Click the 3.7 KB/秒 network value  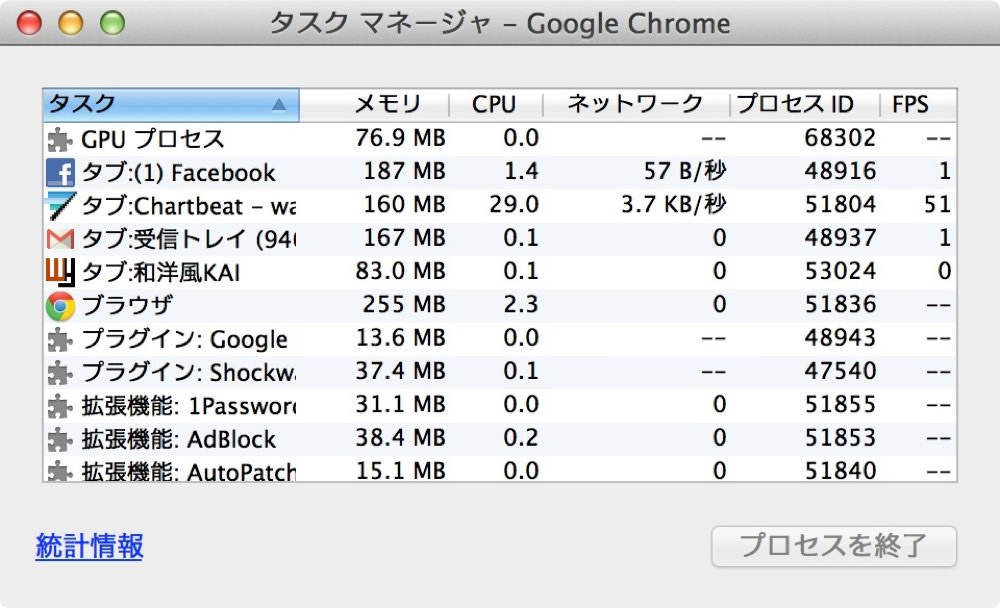pos(674,204)
